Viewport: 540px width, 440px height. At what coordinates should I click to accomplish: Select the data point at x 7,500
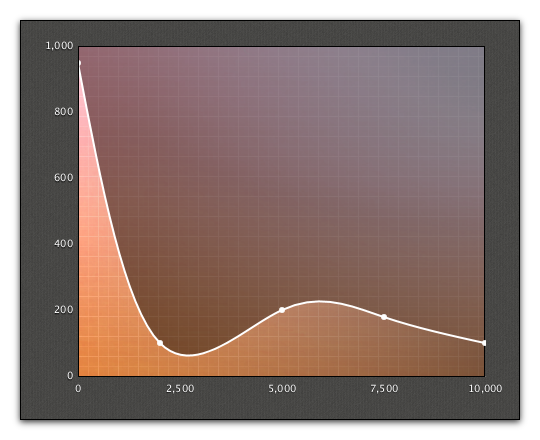click(384, 317)
